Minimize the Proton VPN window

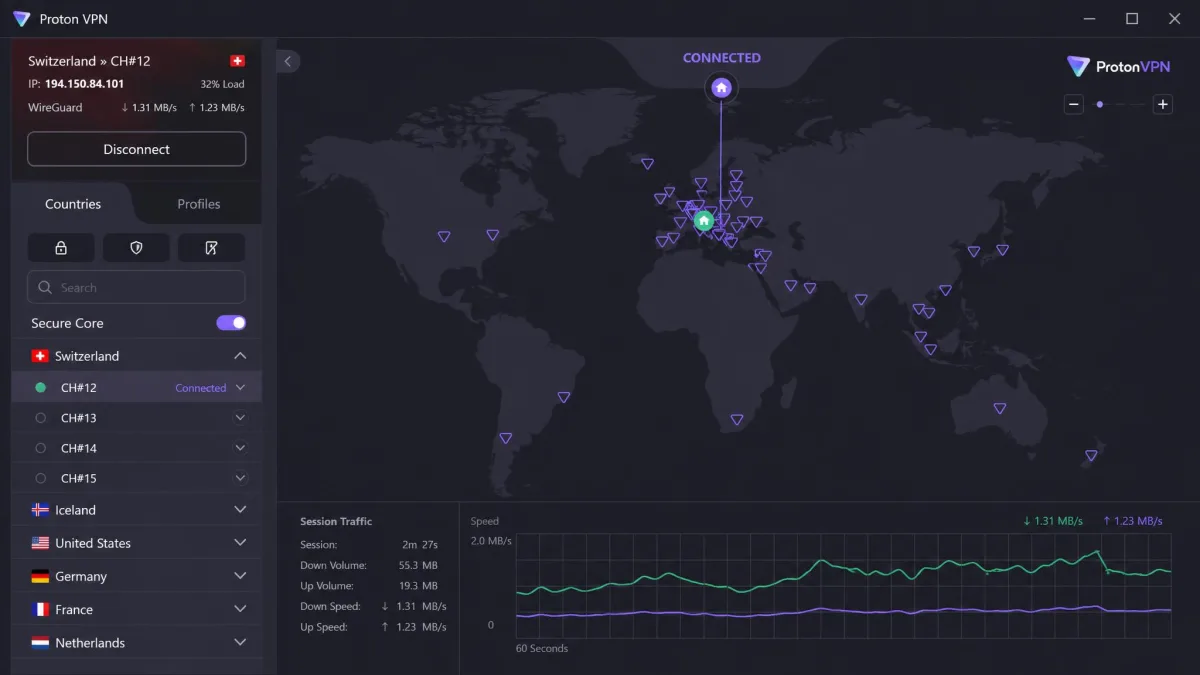click(1089, 19)
